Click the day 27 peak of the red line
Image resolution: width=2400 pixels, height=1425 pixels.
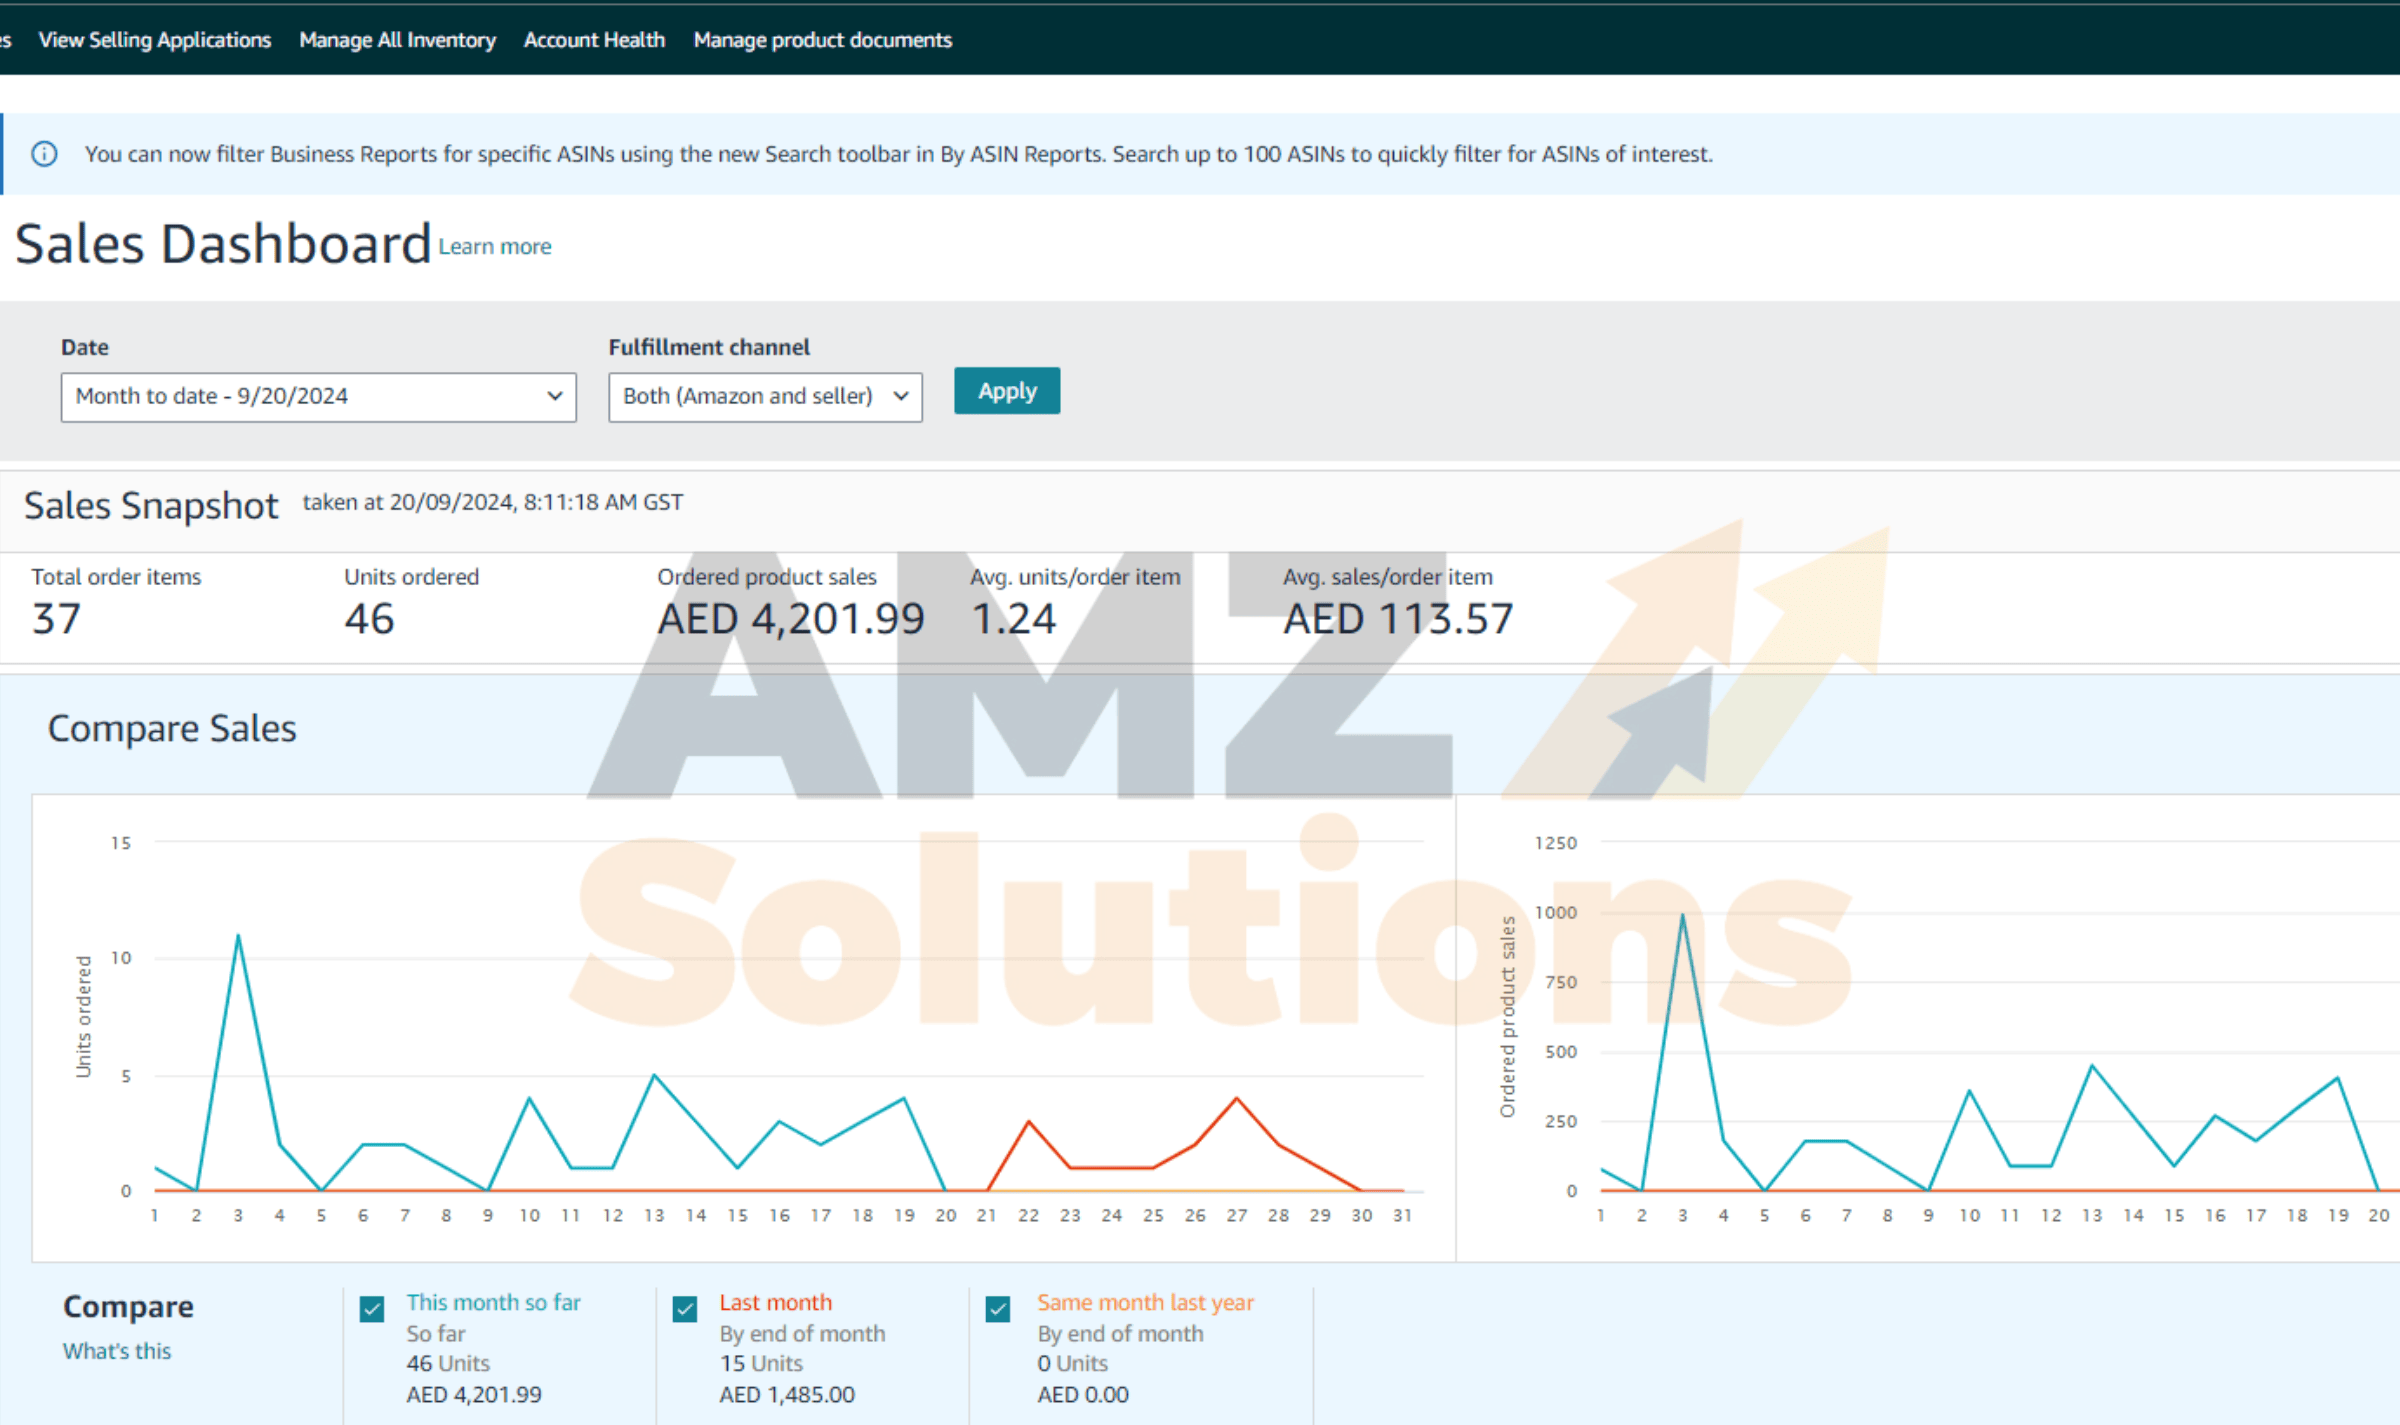pos(1237,1099)
